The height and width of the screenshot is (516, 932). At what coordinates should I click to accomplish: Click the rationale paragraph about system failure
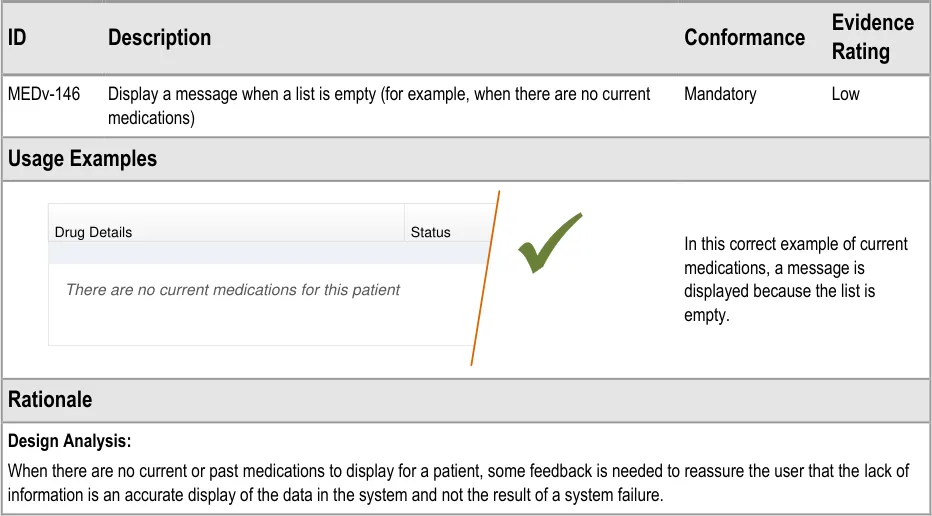tap(459, 482)
